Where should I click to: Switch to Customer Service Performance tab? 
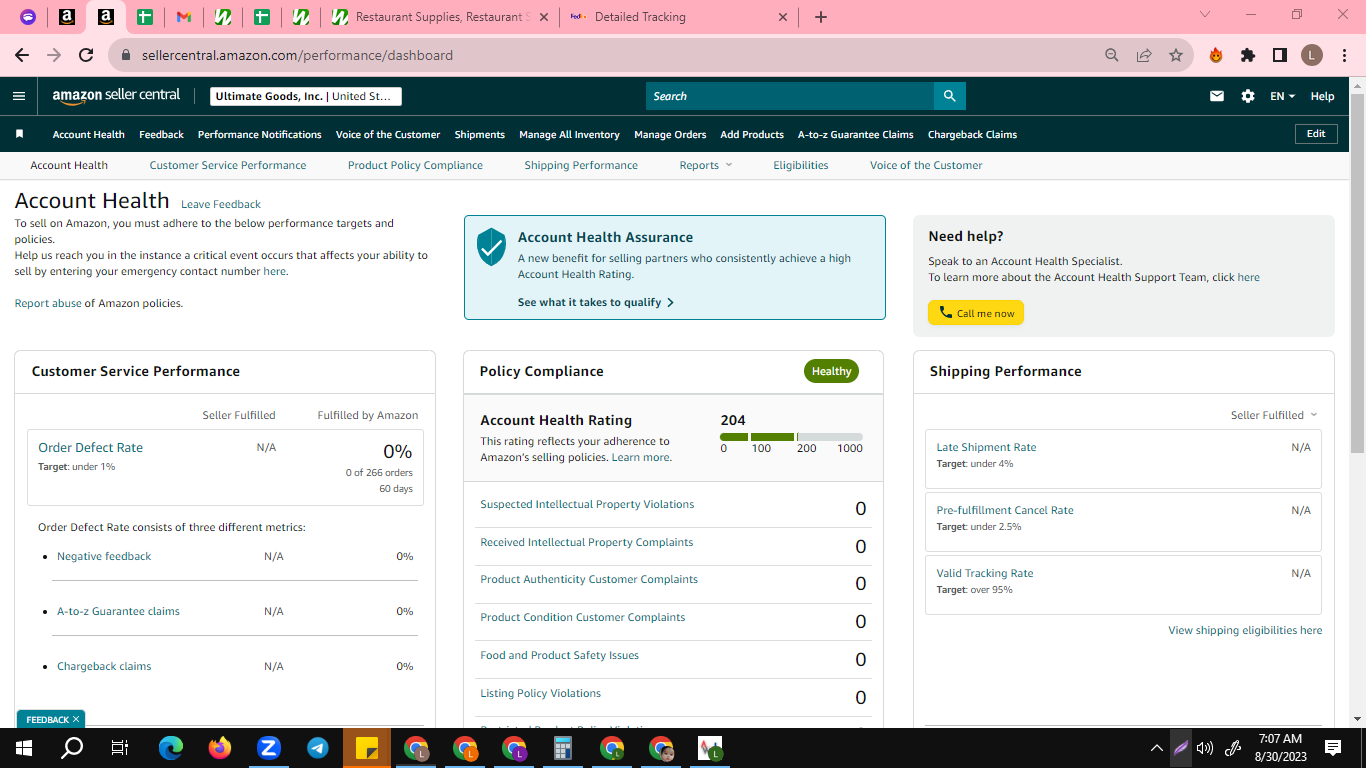(228, 165)
